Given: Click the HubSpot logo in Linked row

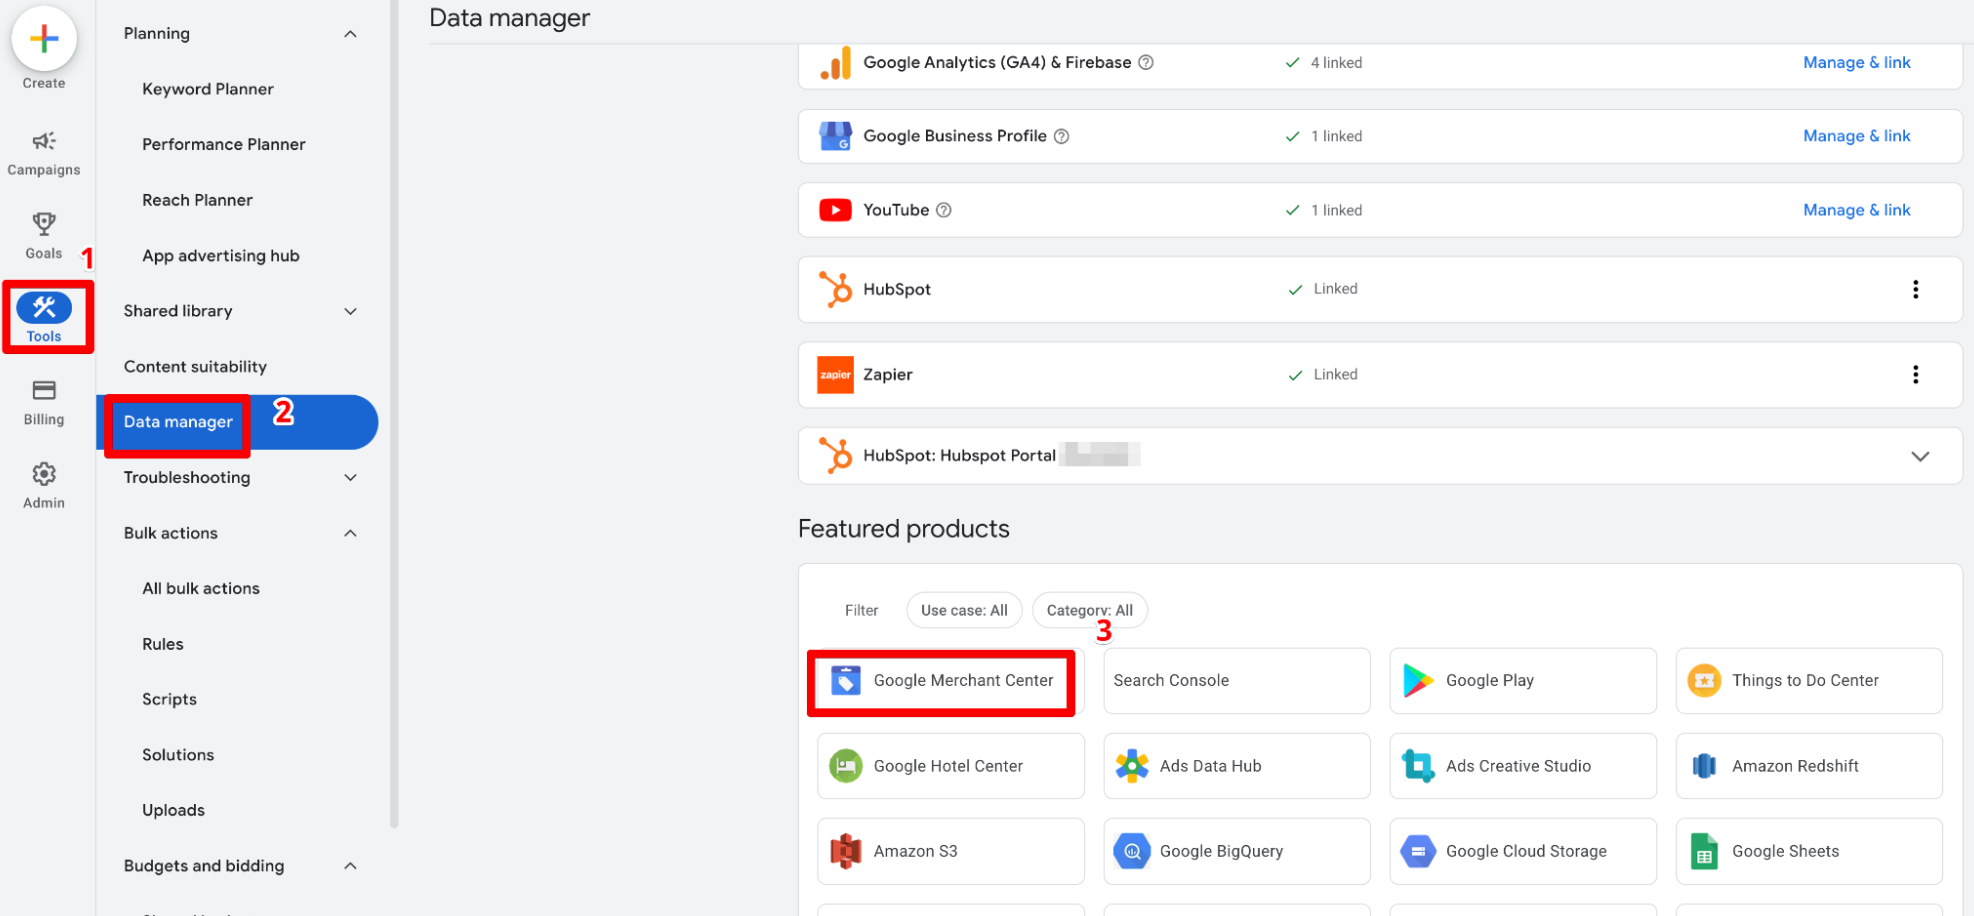Looking at the screenshot, I should pyautogui.click(x=835, y=289).
